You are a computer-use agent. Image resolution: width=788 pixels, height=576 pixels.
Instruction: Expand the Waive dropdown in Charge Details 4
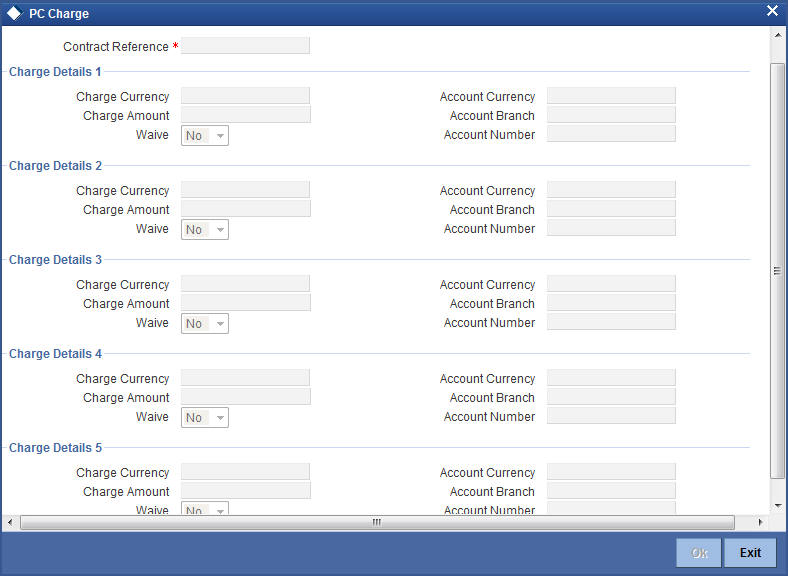coord(205,418)
